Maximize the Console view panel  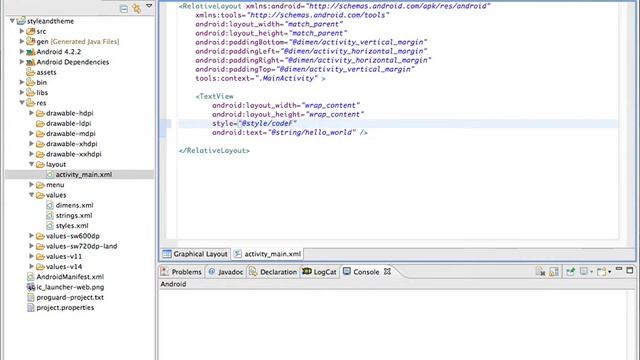(630, 270)
